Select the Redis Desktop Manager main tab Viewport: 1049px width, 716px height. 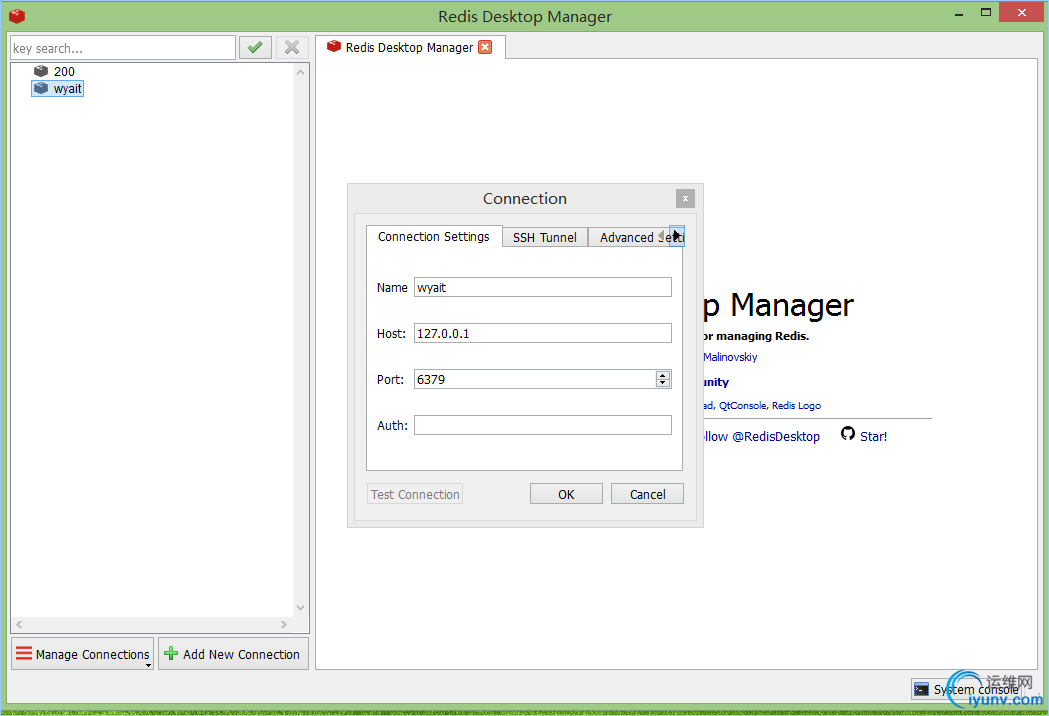pyautogui.click(x=409, y=48)
